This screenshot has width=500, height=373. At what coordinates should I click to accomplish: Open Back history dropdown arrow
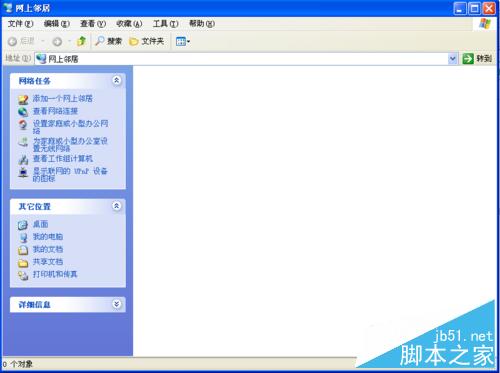tap(43, 42)
